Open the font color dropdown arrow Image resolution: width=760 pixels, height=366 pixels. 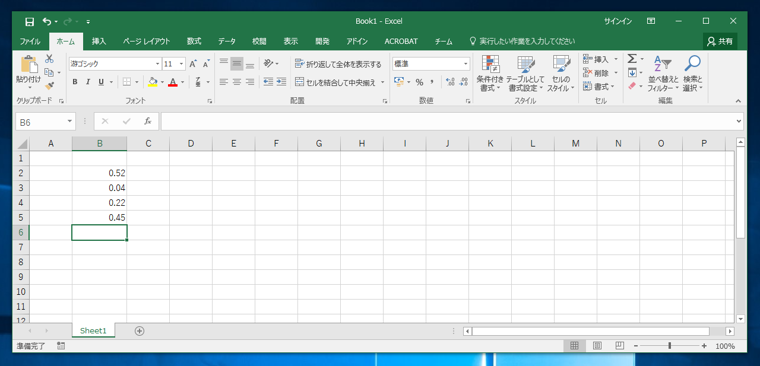click(182, 82)
